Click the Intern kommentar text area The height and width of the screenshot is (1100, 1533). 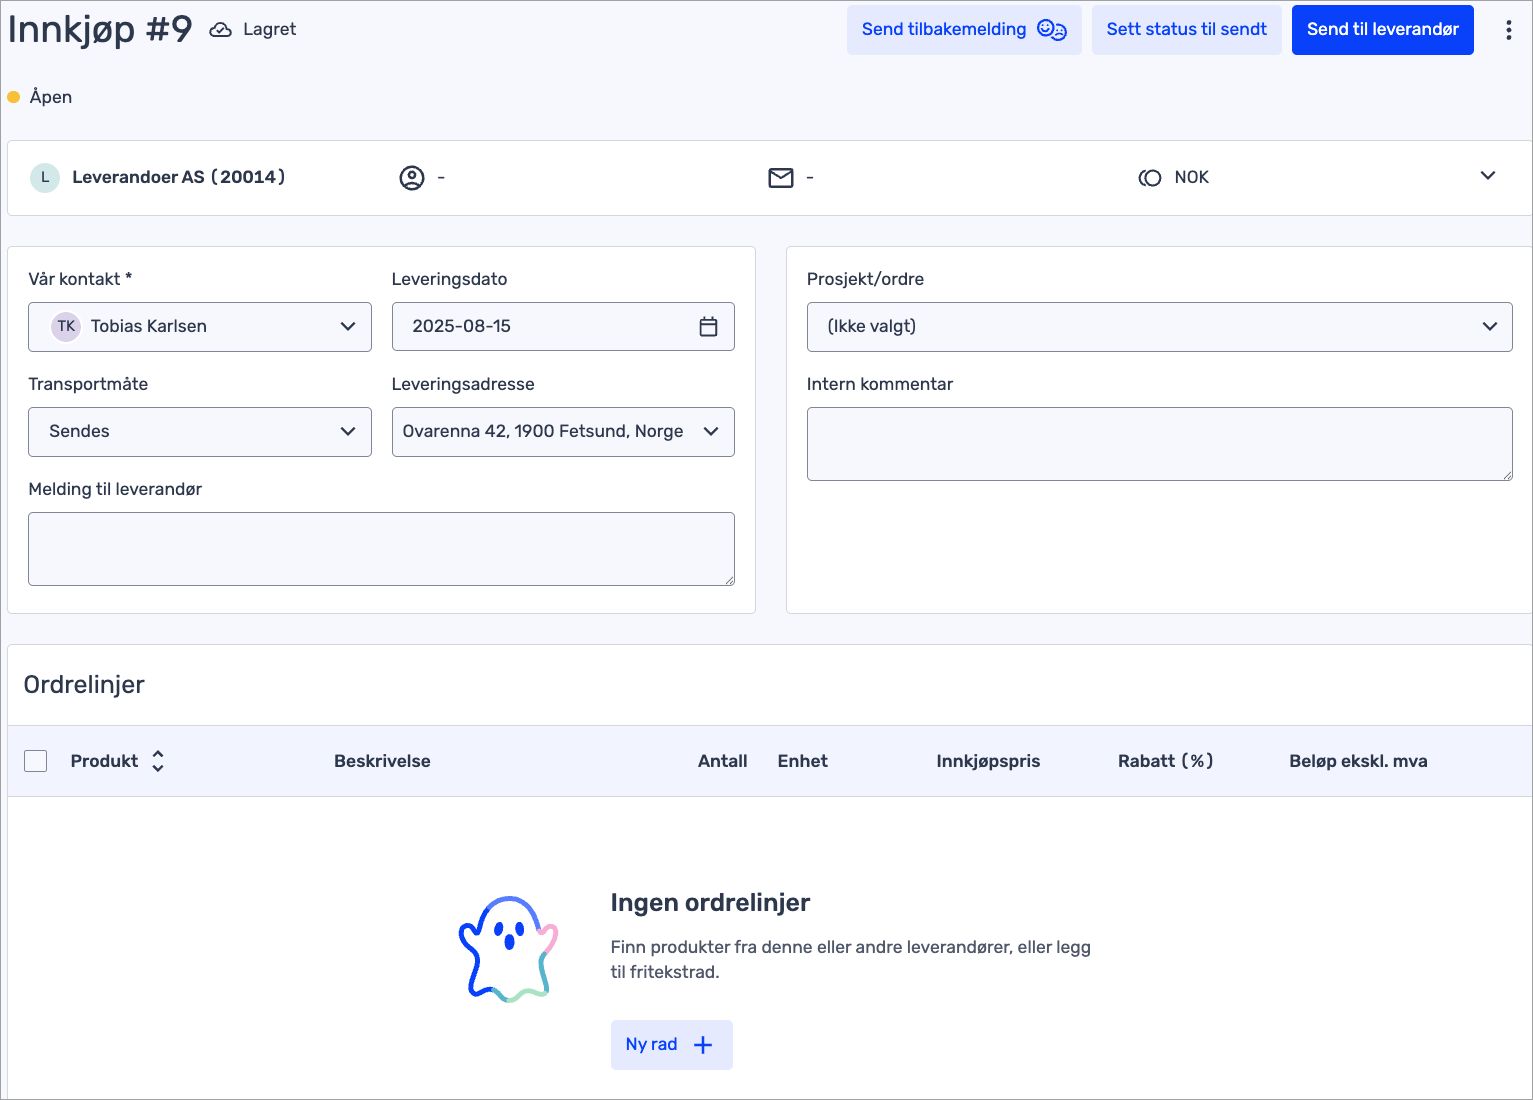[1159, 444]
